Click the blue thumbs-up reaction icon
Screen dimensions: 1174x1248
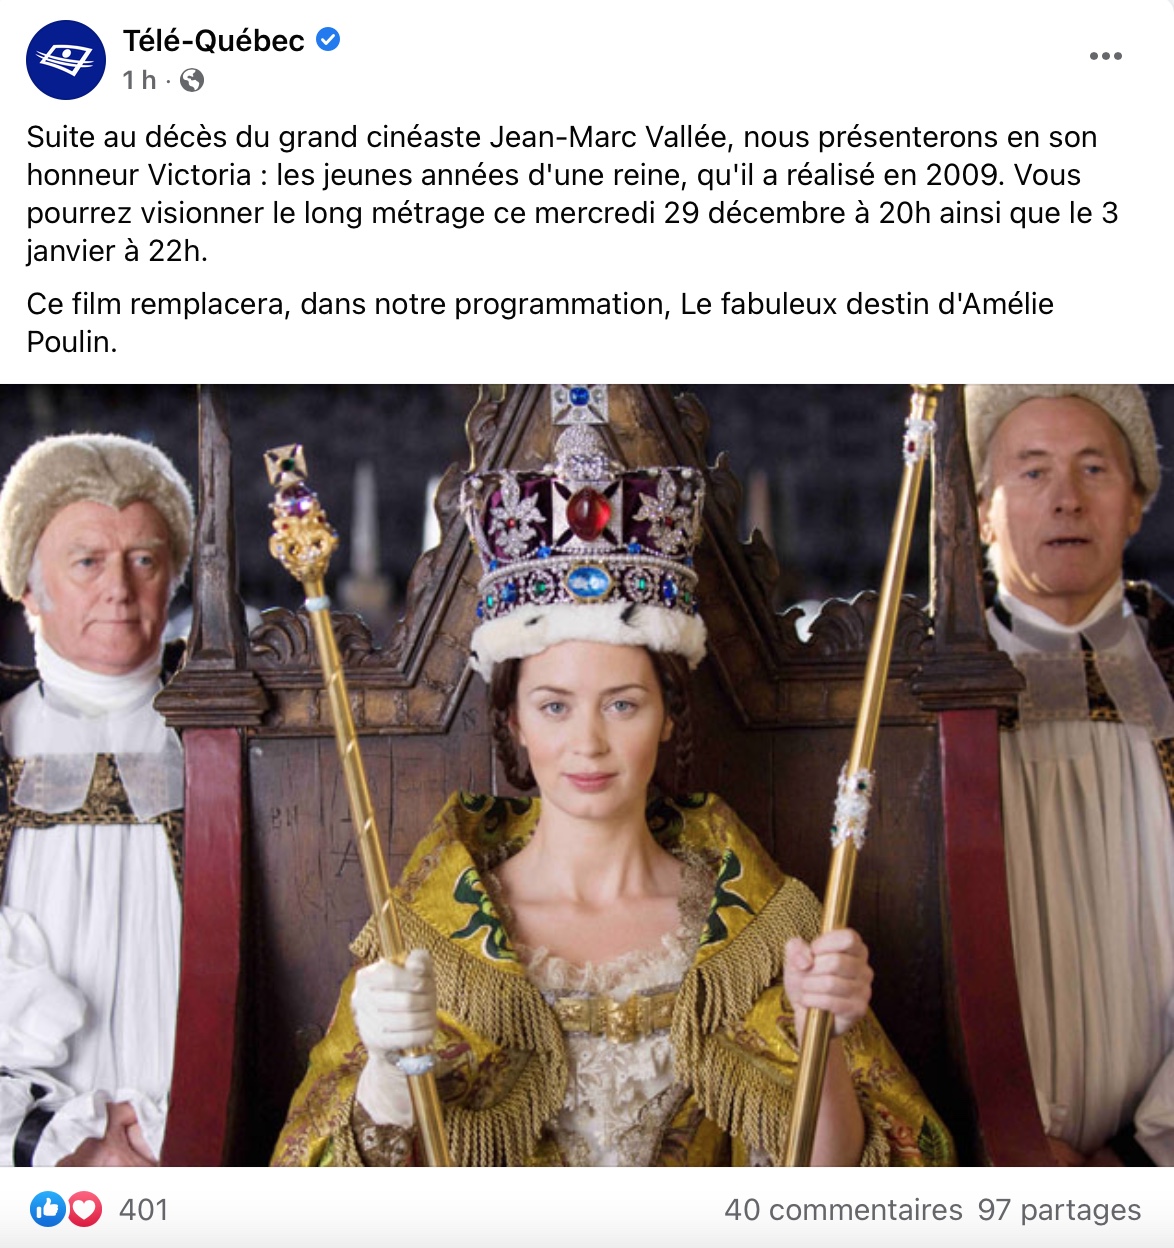pyautogui.click(x=47, y=1210)
